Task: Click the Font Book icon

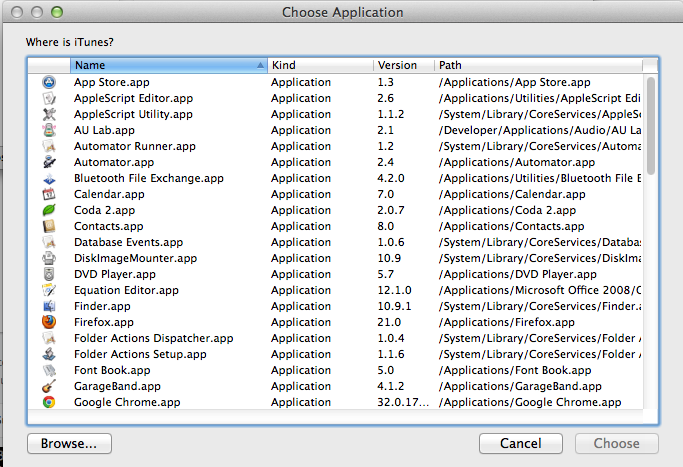Action: tap(49, 370)
